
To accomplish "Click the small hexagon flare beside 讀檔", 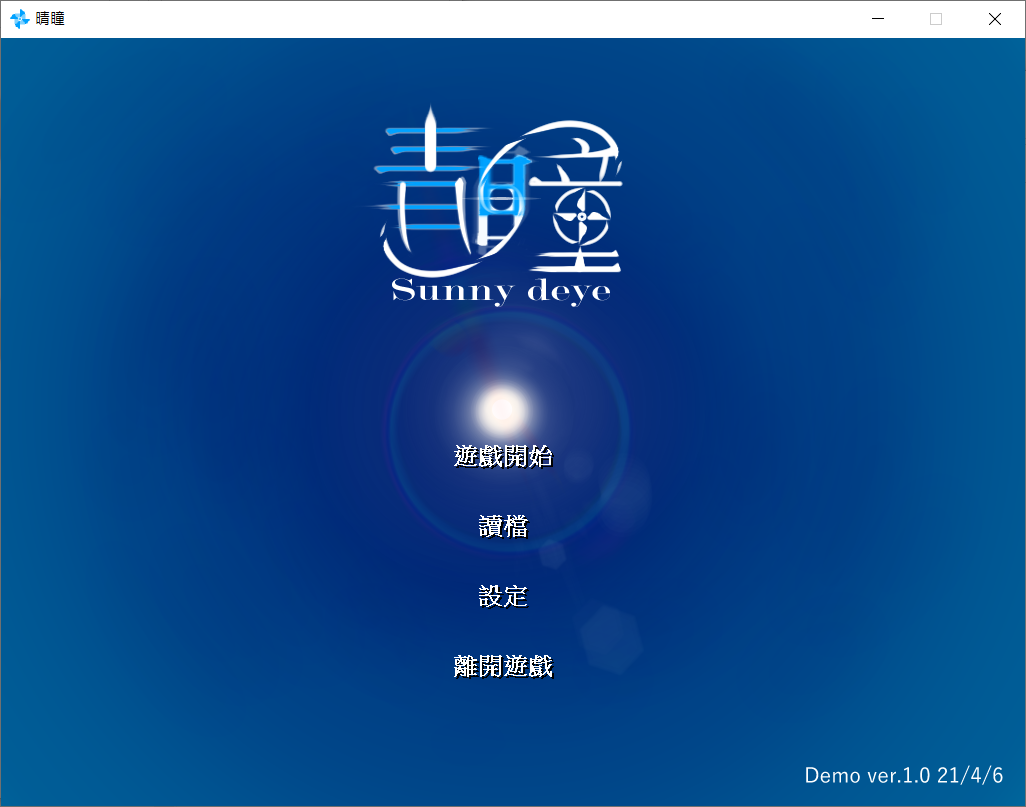I will tap(552, 553).
